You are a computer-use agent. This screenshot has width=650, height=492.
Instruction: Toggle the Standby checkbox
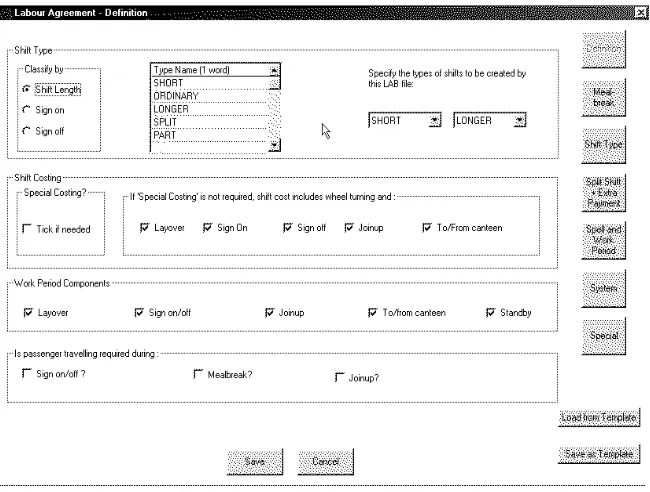[x=490, y=313]
